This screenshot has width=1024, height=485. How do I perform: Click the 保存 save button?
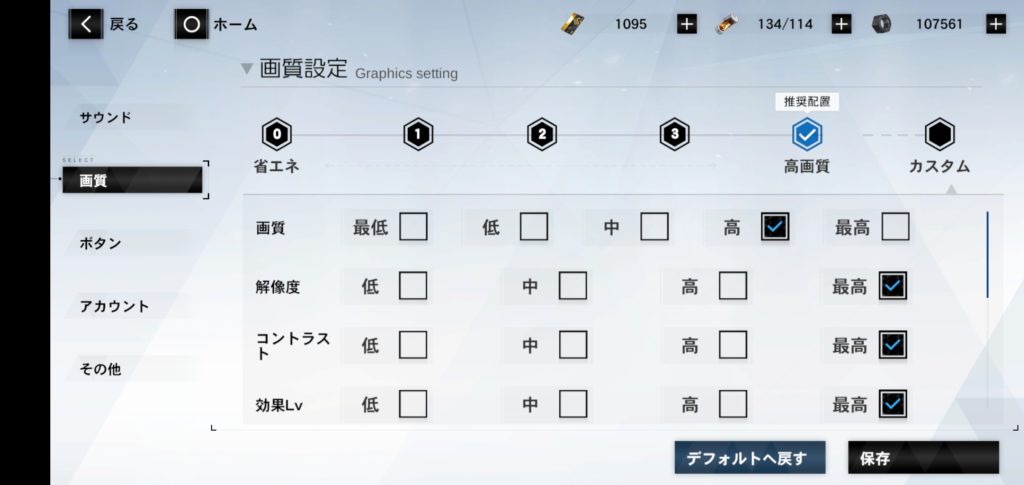click(x=922, y=458)
